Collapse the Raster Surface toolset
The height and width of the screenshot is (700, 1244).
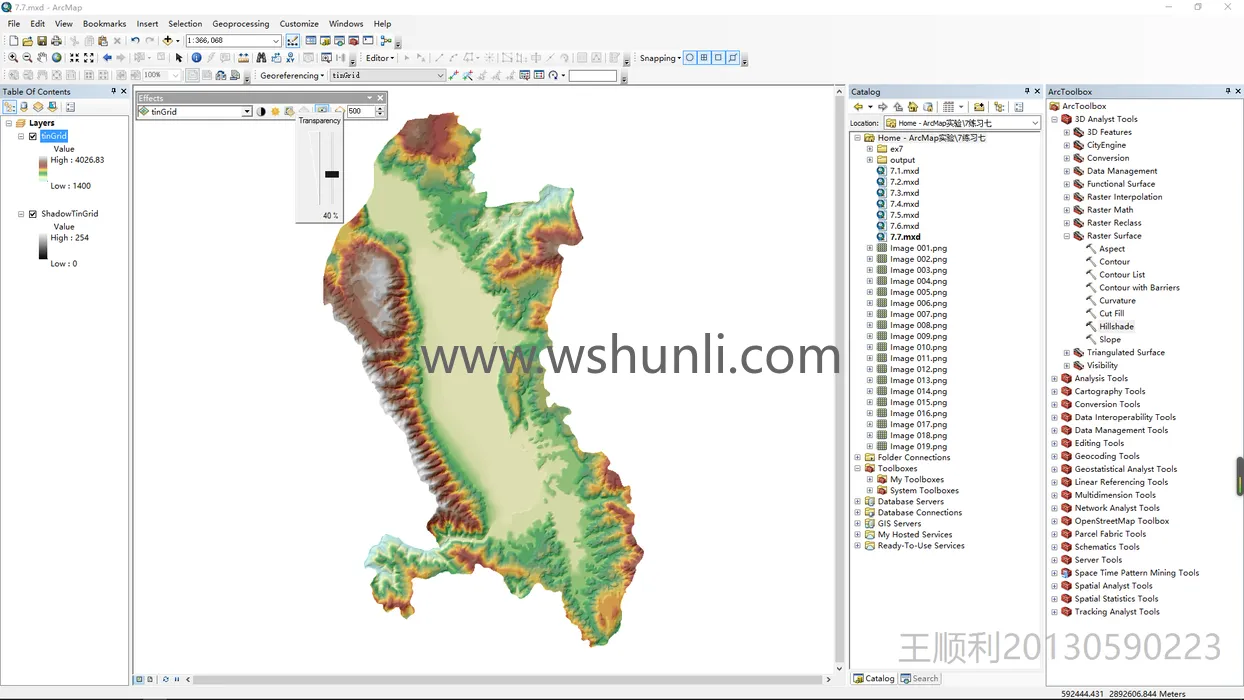coord(1067,236)
